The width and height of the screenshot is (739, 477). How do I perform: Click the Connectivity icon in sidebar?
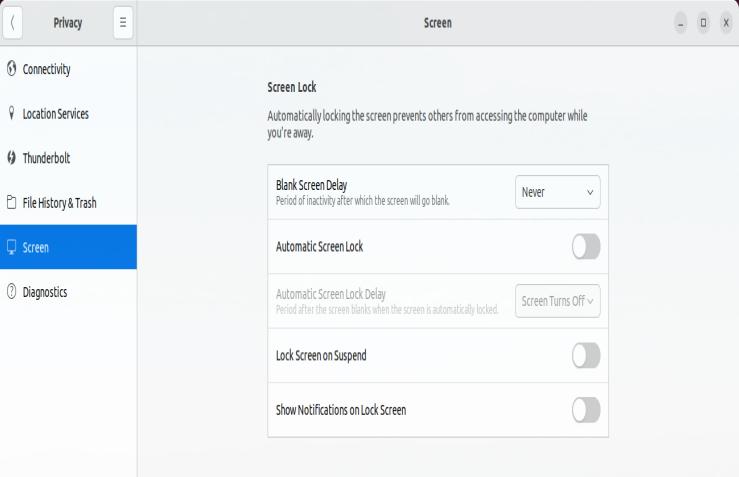point(12,69)
